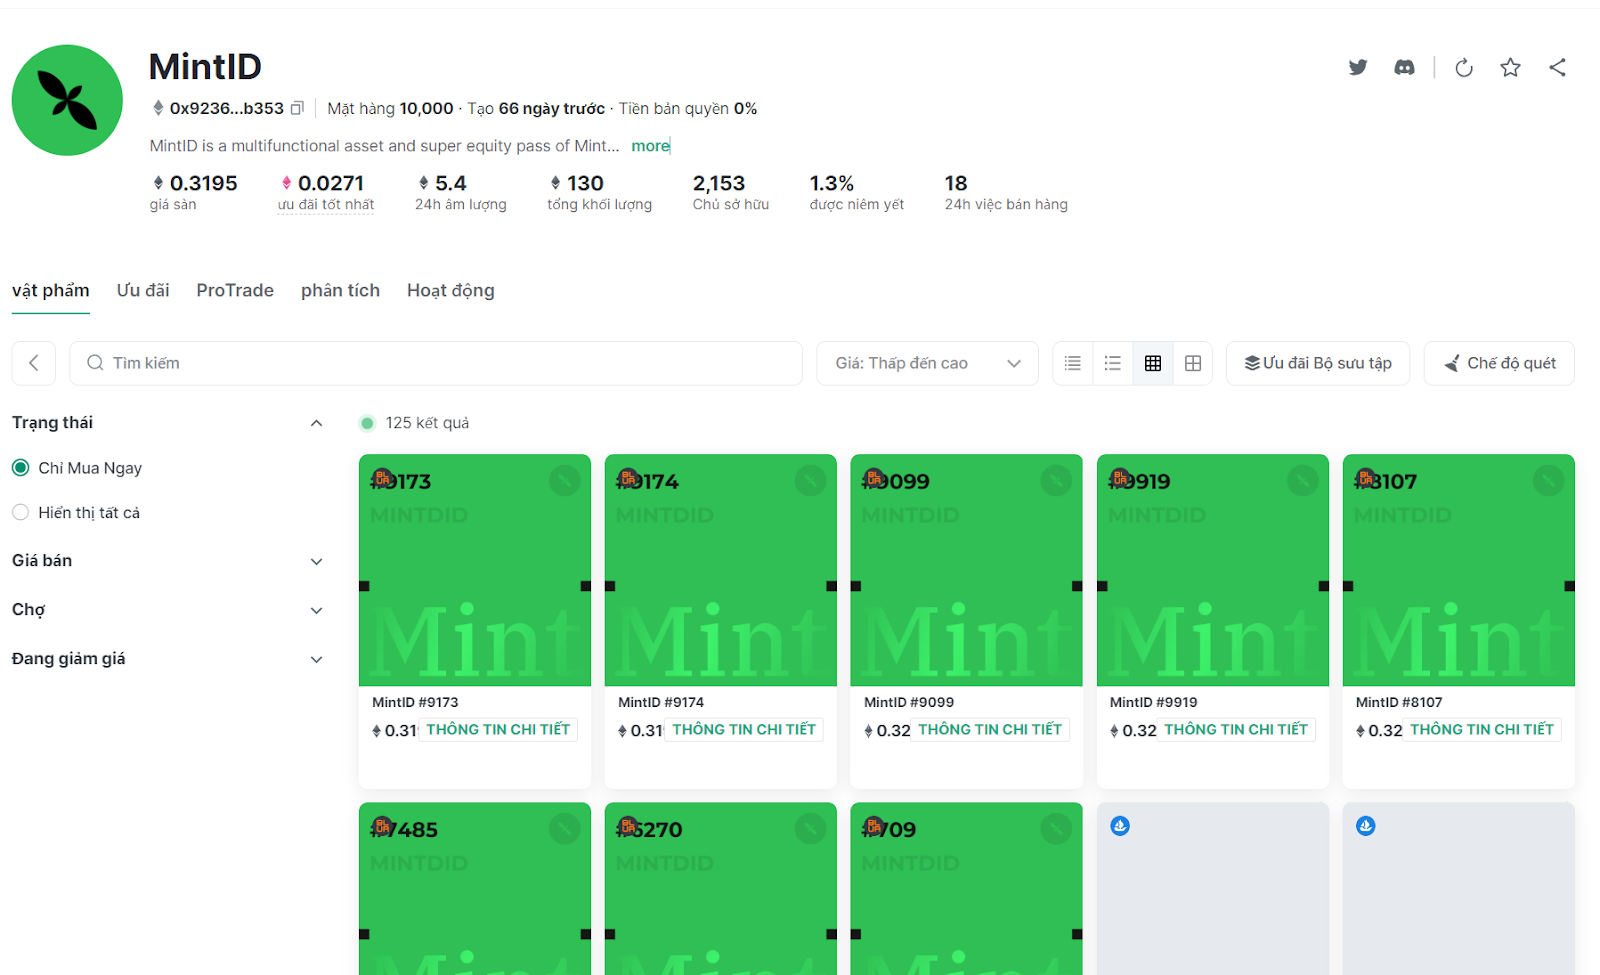Open the 'vật phẩm' tab

(x=51, y=290)
